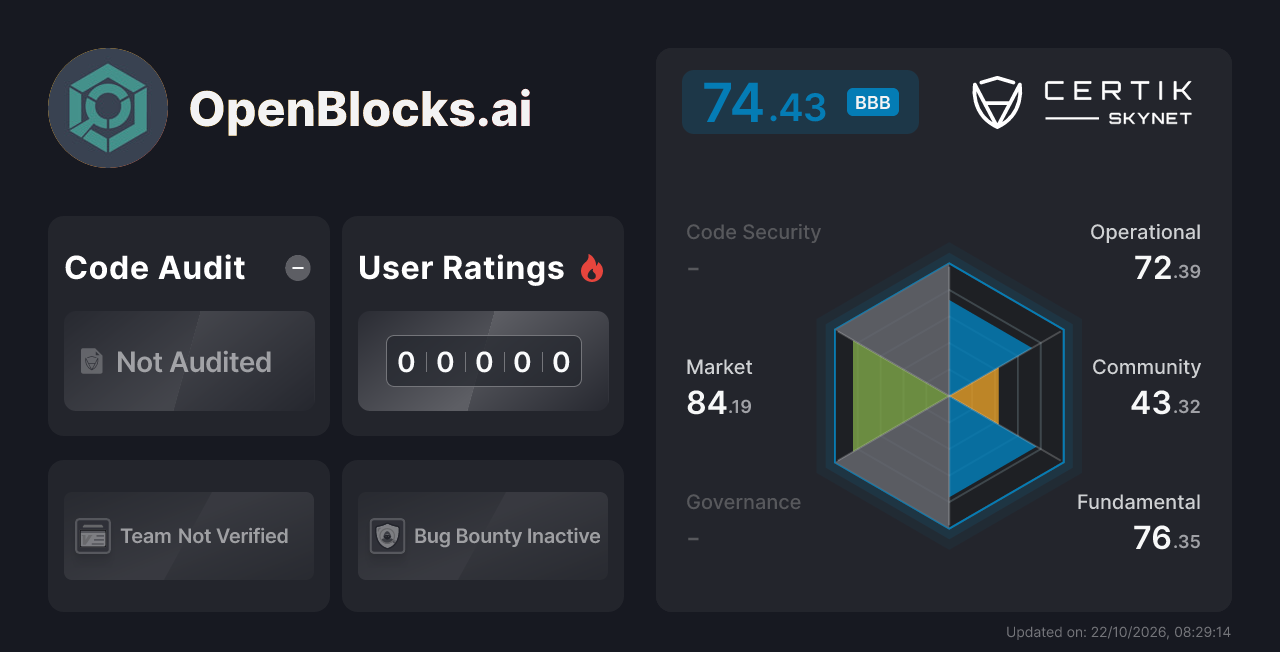Click the minus icon beside Code Audit
The width and height of the screenshot is (1280, 652).
(x=298, y=268)
